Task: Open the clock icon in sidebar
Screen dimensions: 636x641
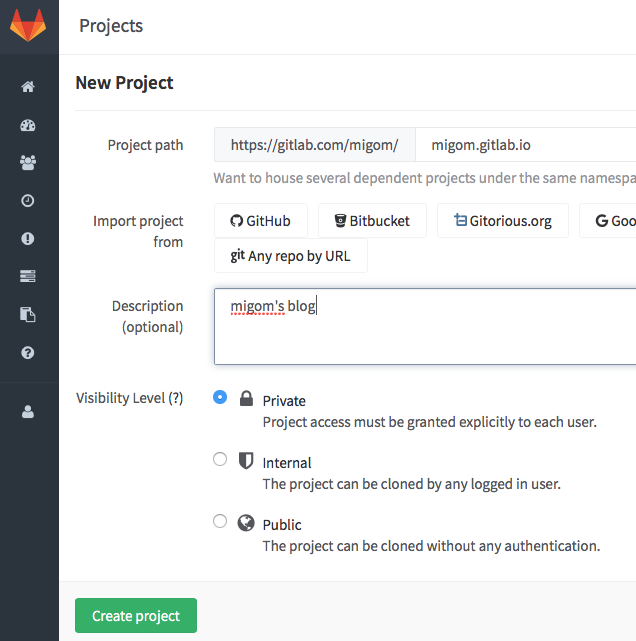Action: click(x=28, y=201)
